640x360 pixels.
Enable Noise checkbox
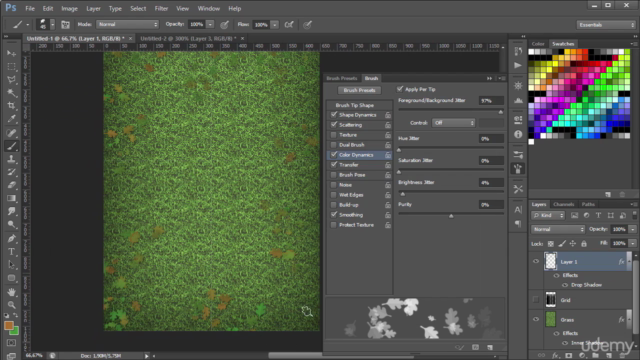(334, 185)
